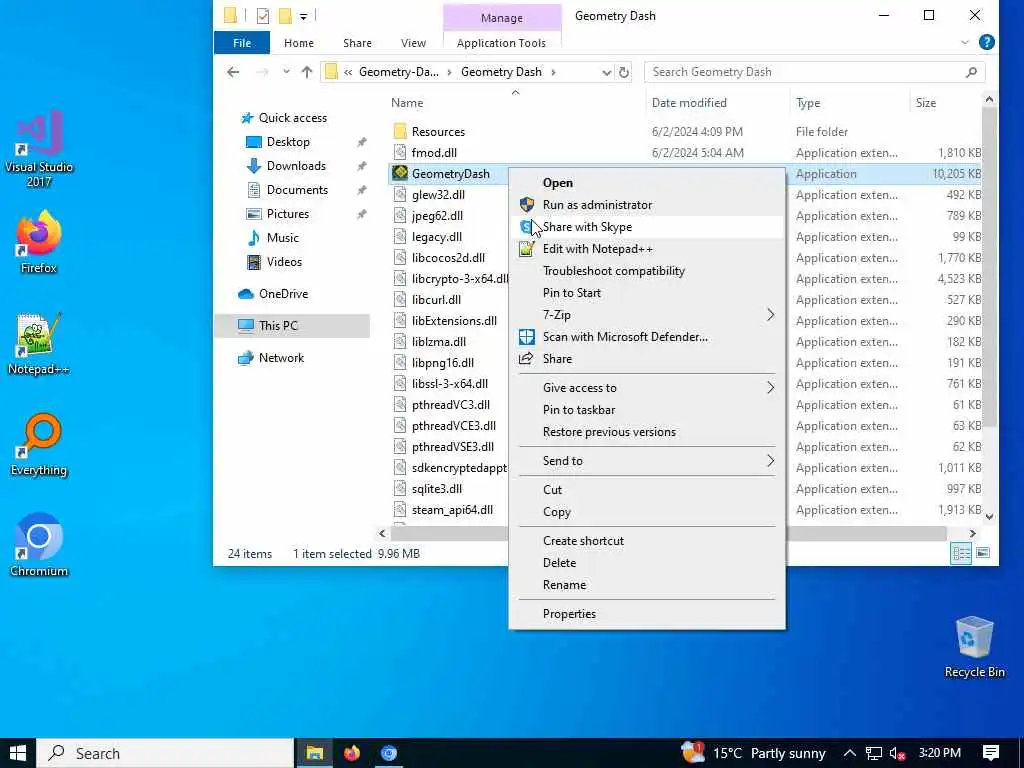
Task: Choose Share with Skype
Action: [647, 227]
